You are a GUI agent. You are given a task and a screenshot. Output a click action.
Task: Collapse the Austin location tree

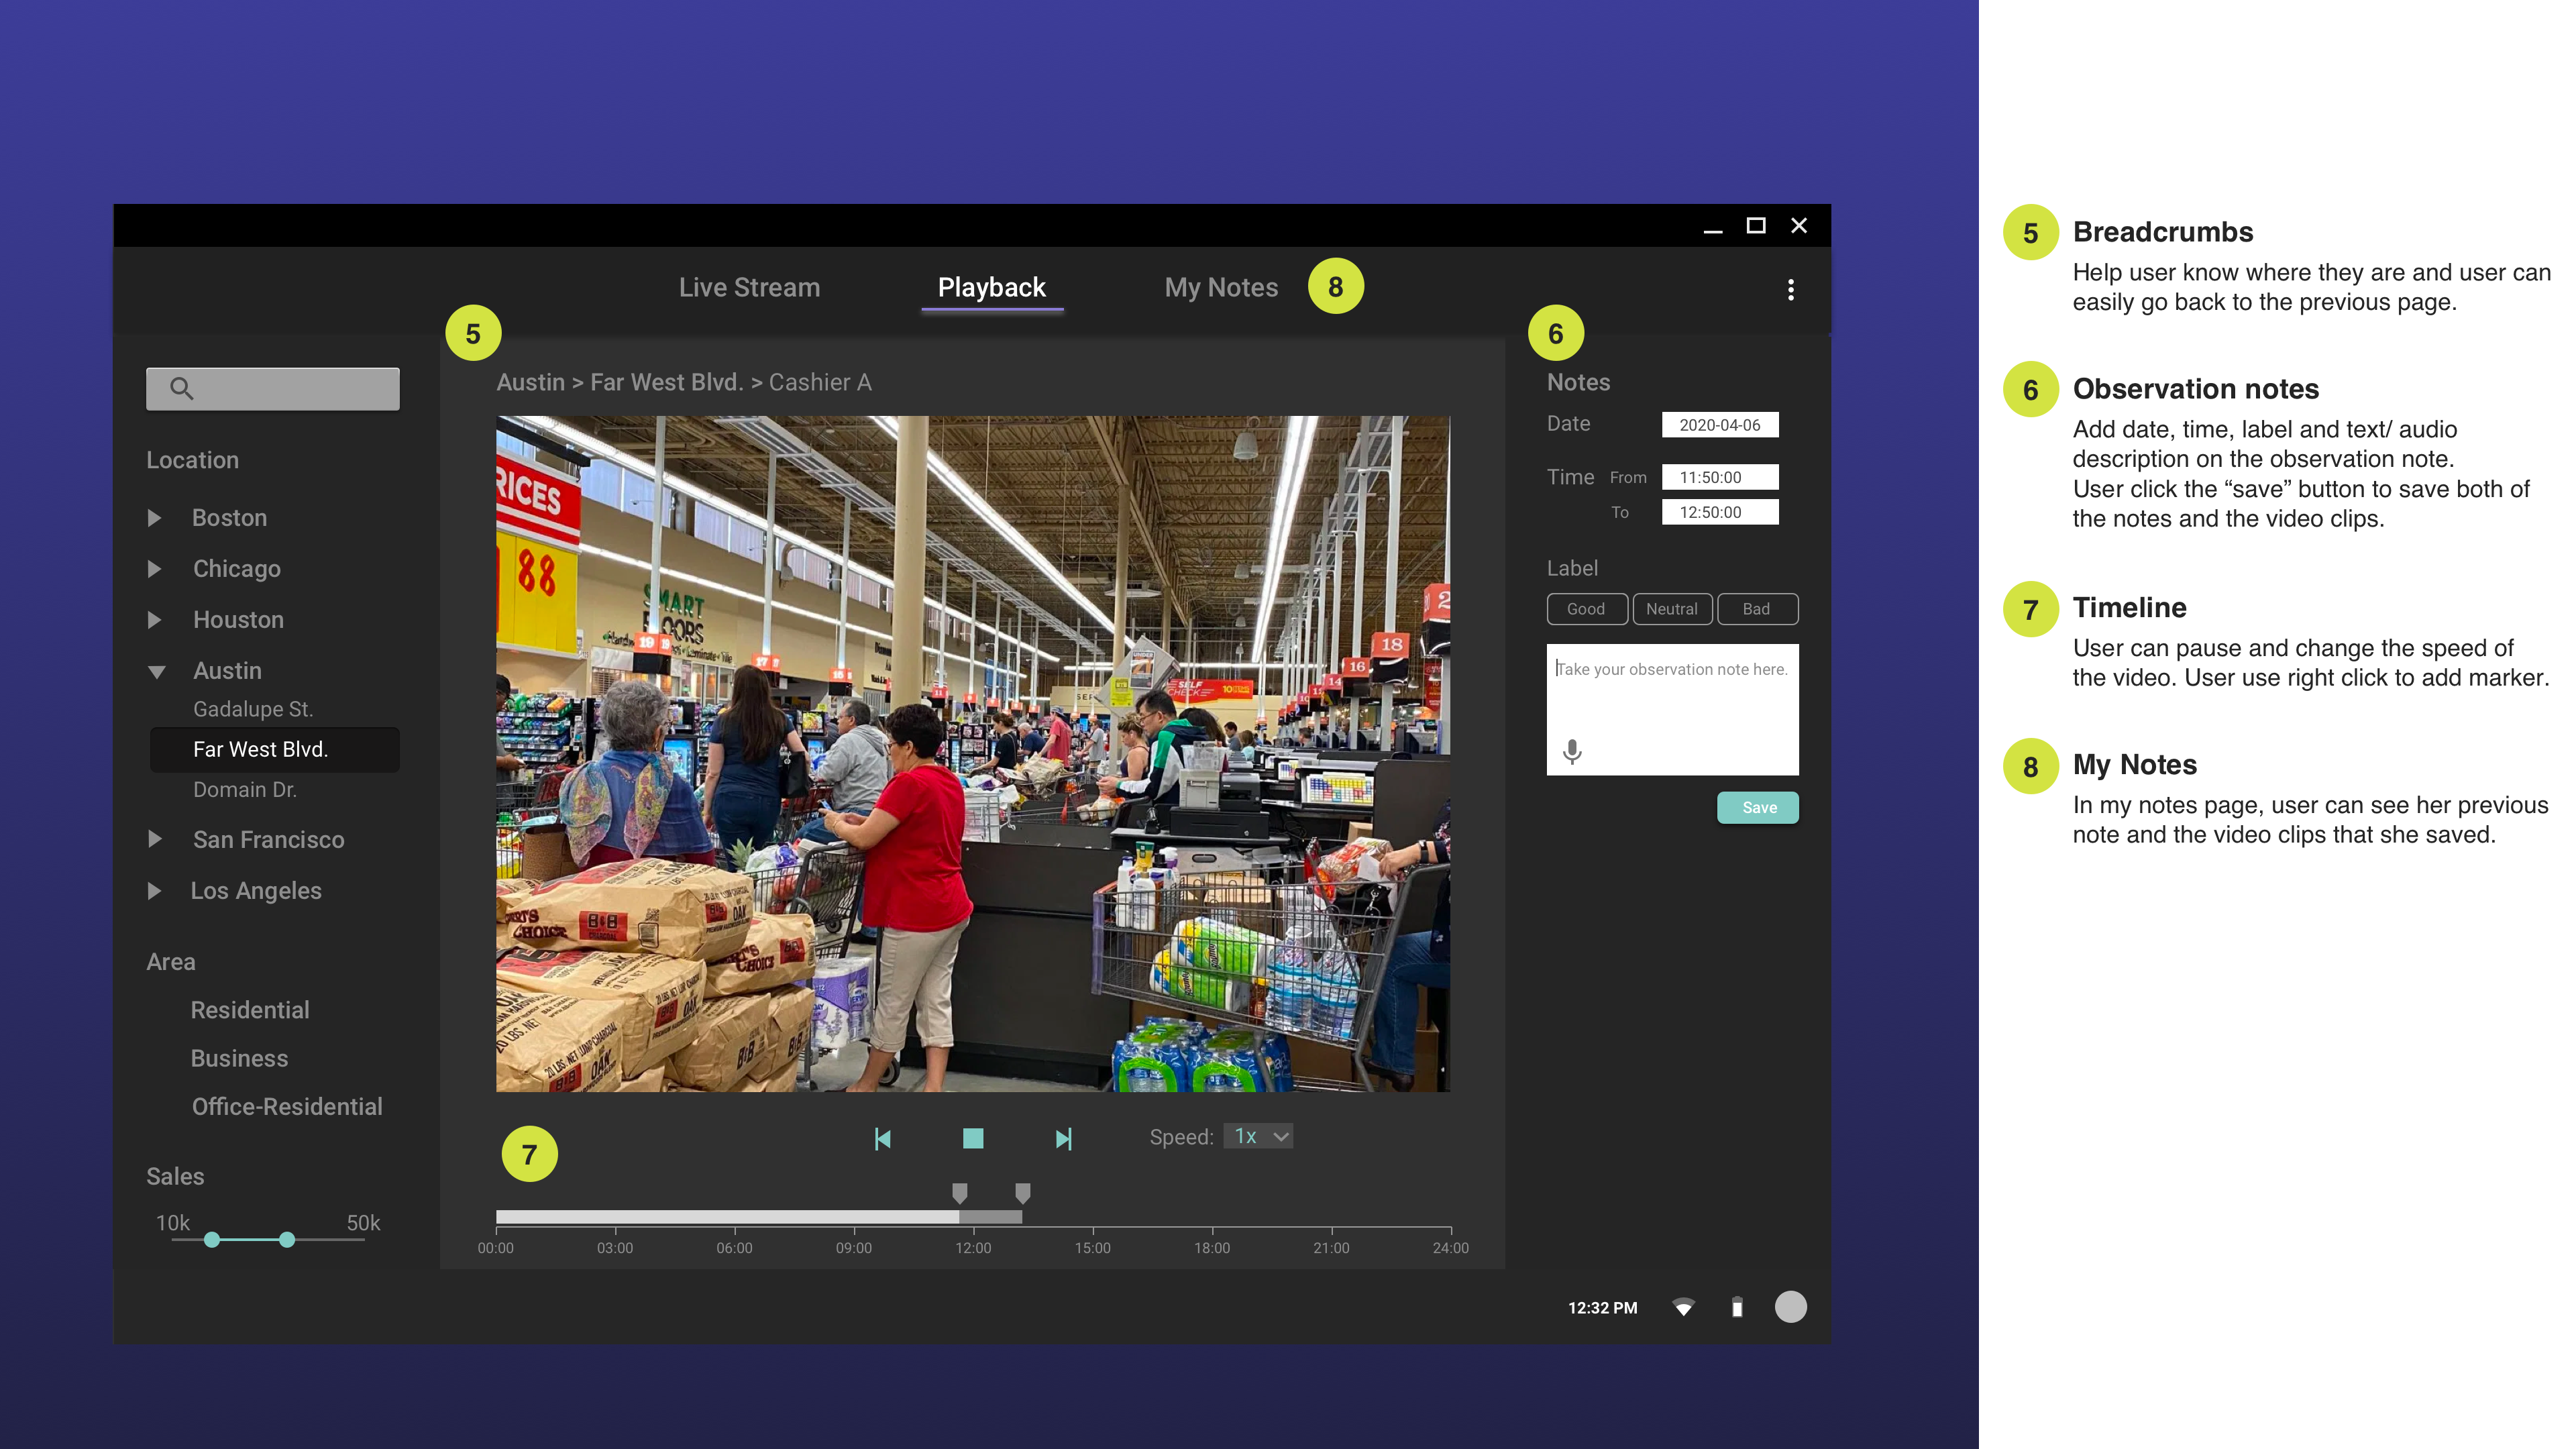tap(156, 671)
